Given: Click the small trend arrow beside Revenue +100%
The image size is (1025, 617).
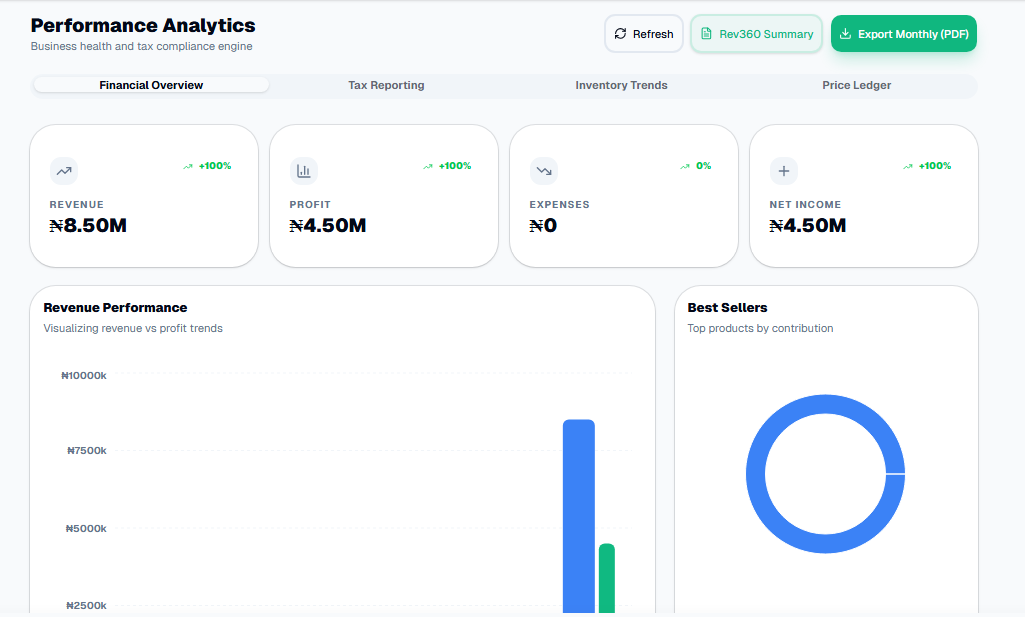Looking at the screenshot, I should [x=188, y=167].
